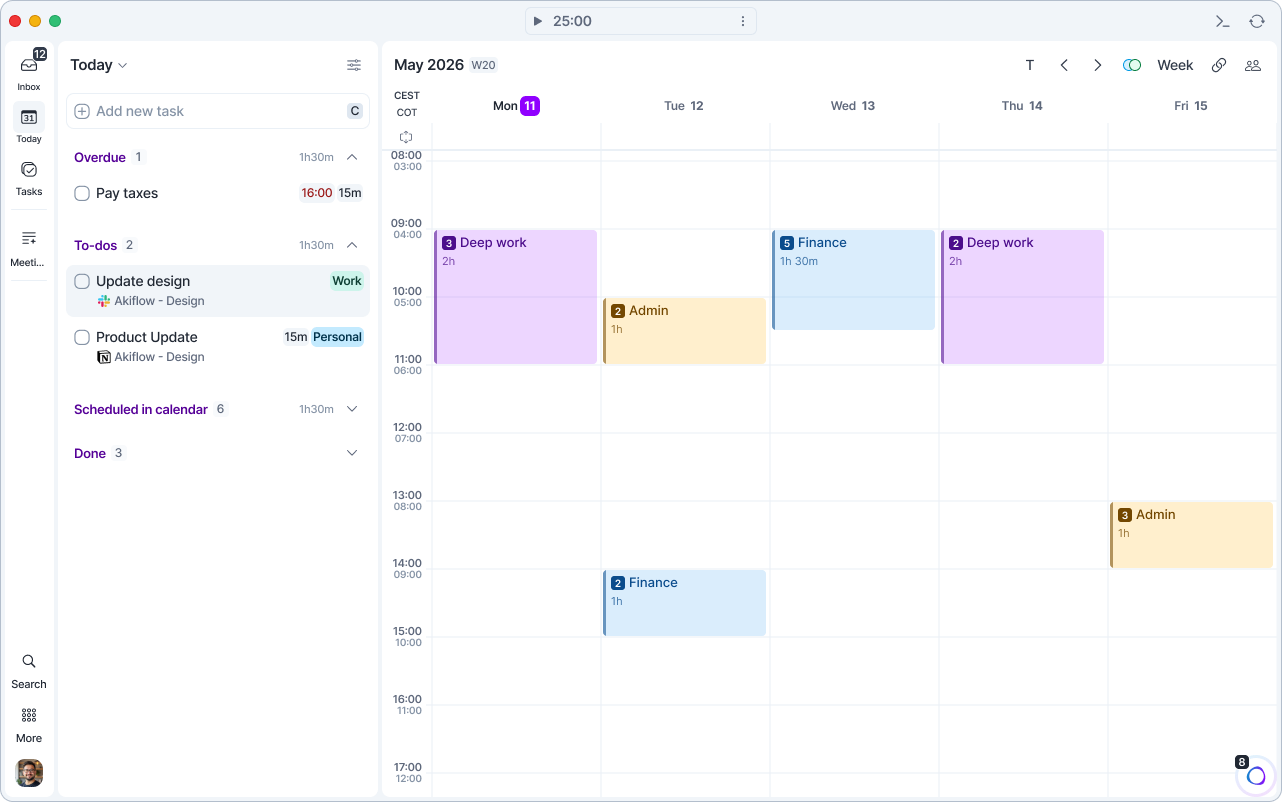Go to previous week
1282x802 pixels.
click(1064, 65)
